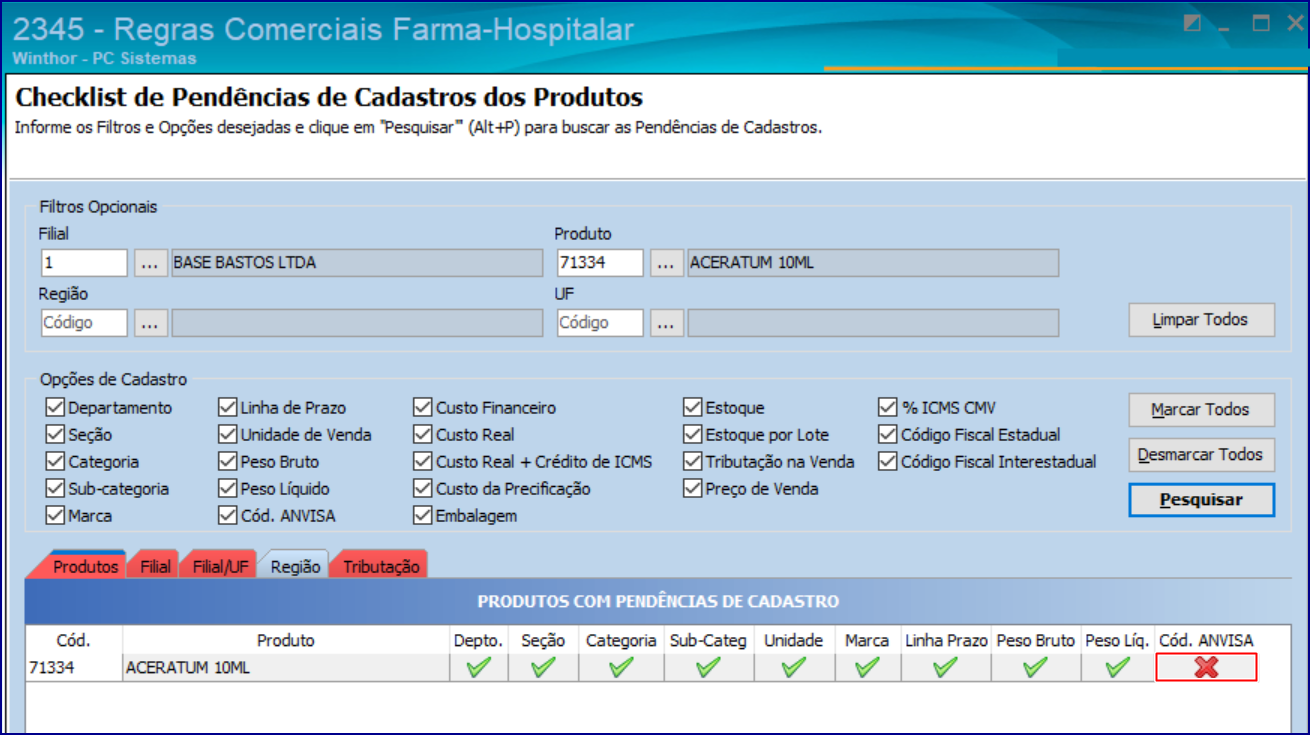The width and height of the screenshot is (1310, 735).
Task: Click the window options icon in title bar
Action: click(x=1192, y=24)
